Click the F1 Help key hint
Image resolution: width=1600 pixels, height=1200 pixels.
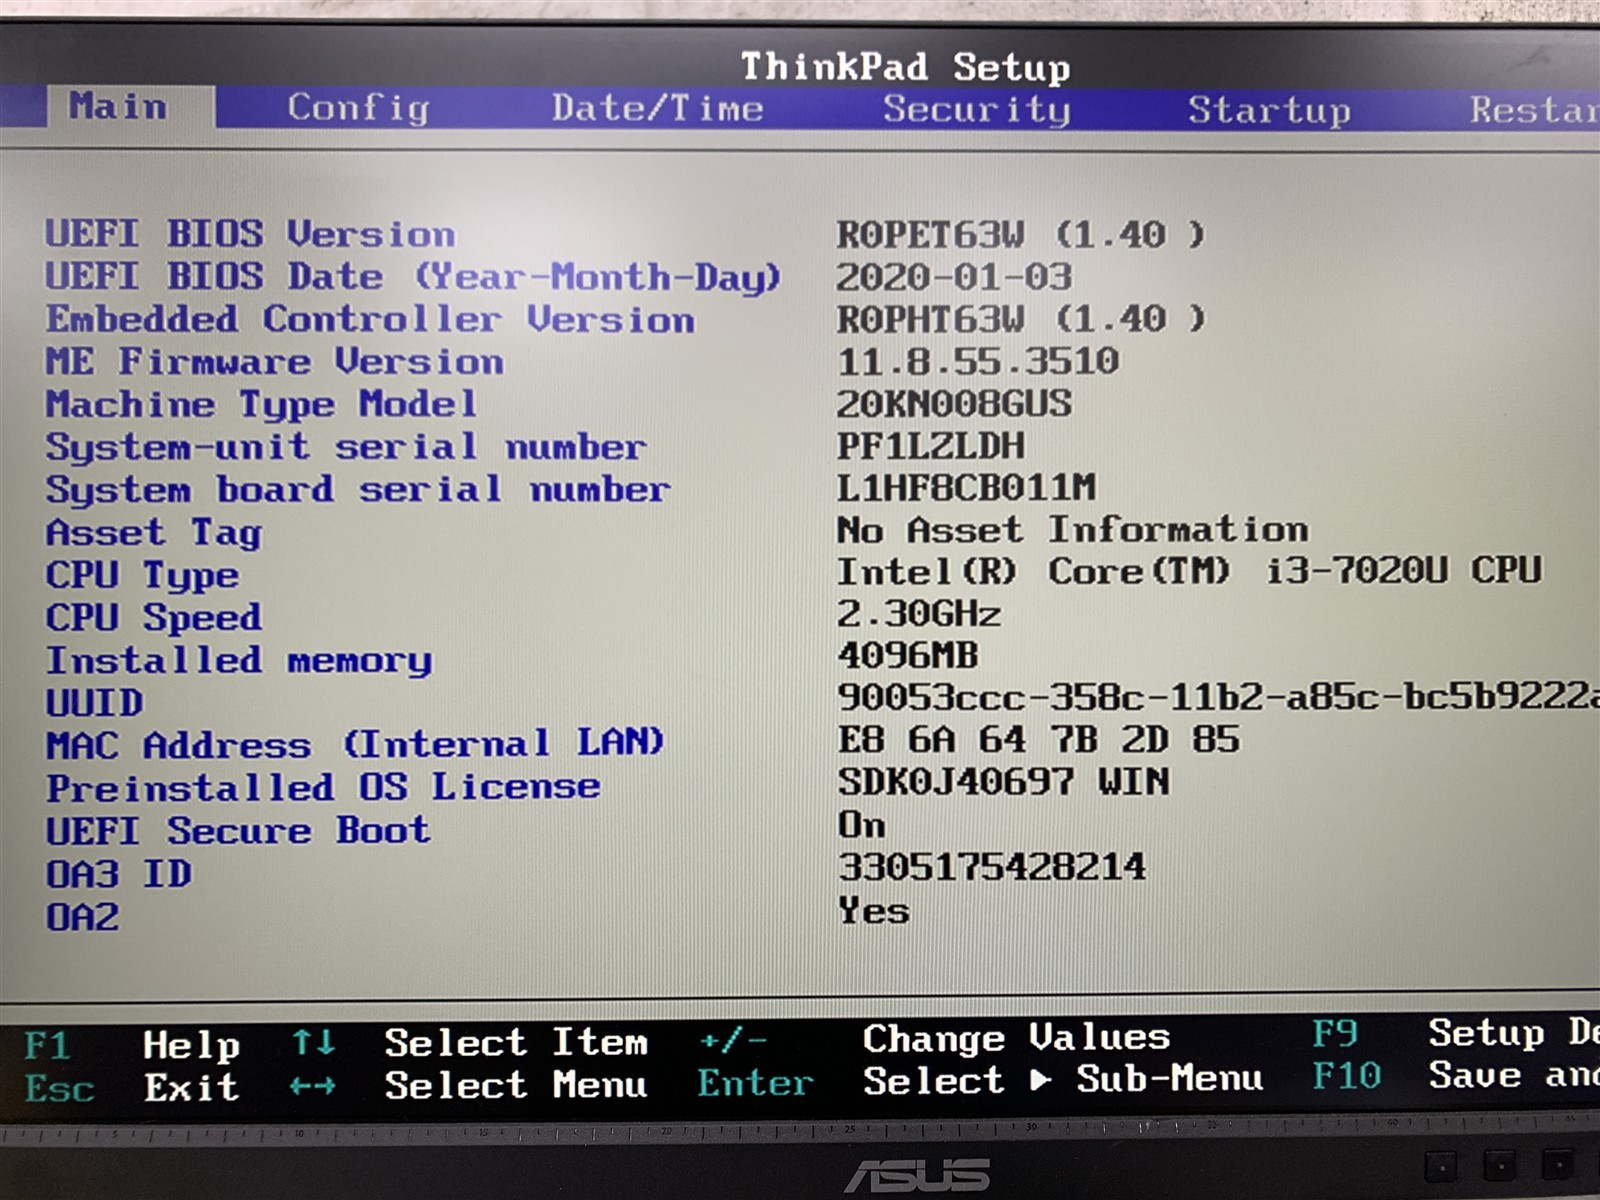click(131, 1046)
